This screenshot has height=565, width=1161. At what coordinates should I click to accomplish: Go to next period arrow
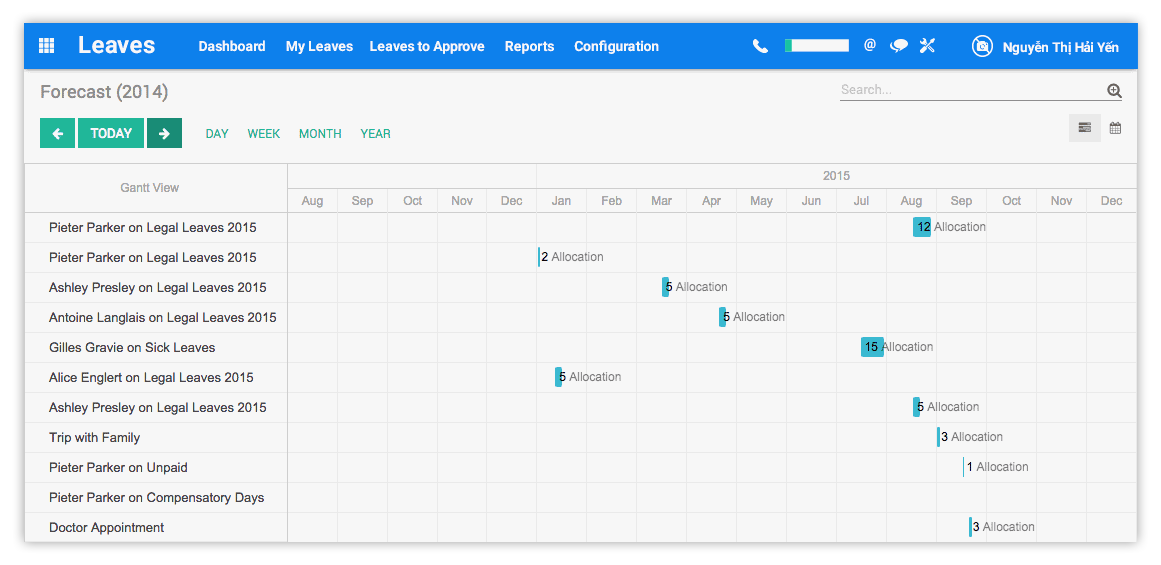[x=164, y=133]
